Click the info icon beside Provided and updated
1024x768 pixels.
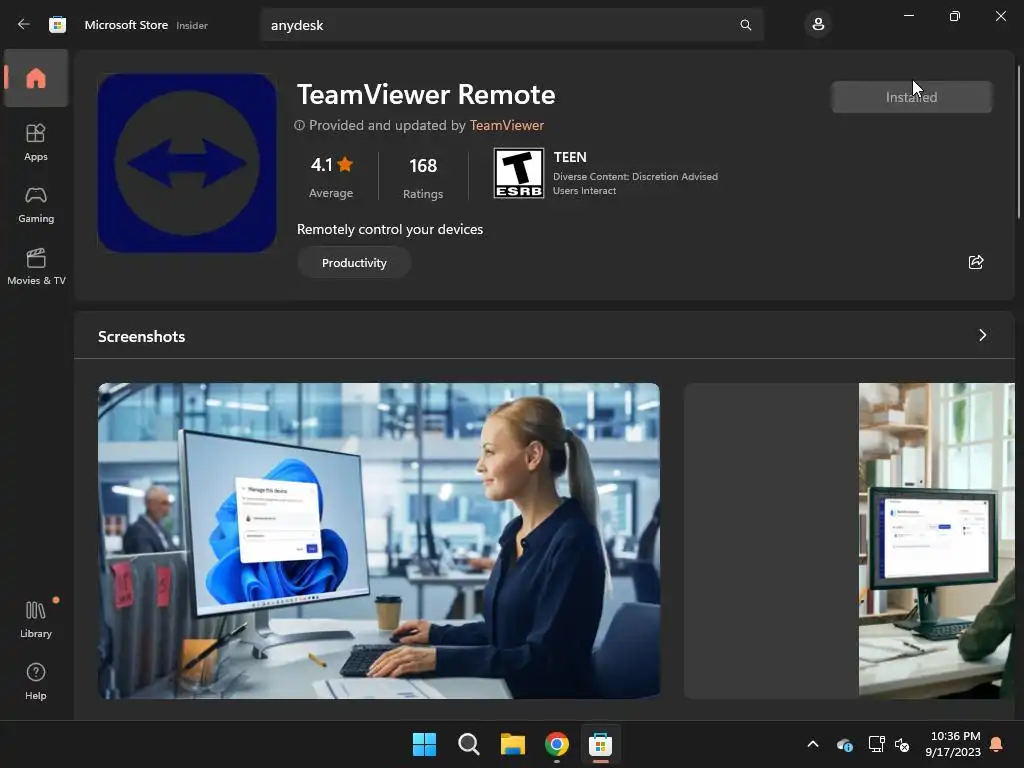(299, 125)
